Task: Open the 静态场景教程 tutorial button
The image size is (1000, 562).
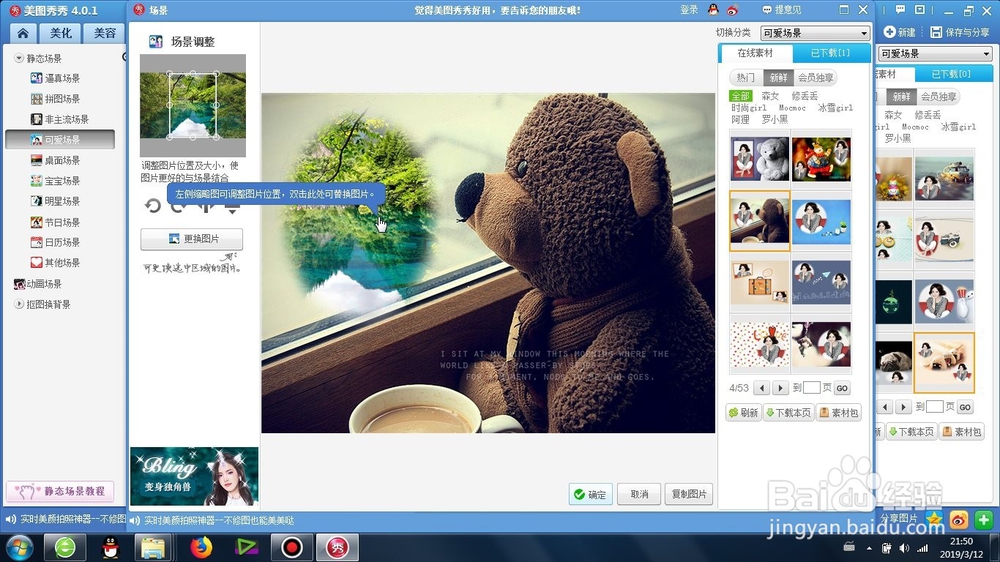Action: (60, 491)
